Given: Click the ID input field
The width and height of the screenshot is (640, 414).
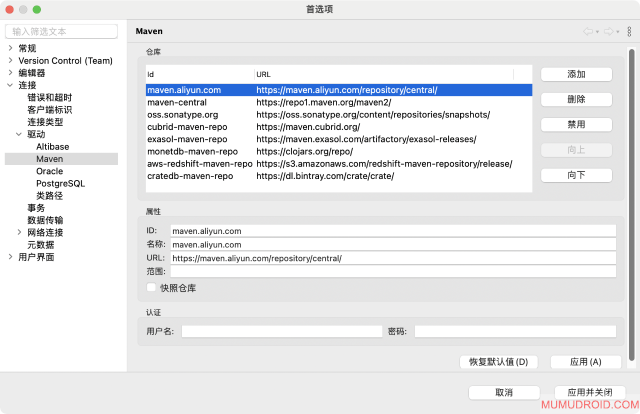Looking at the screenshot, I should (393, 231).
